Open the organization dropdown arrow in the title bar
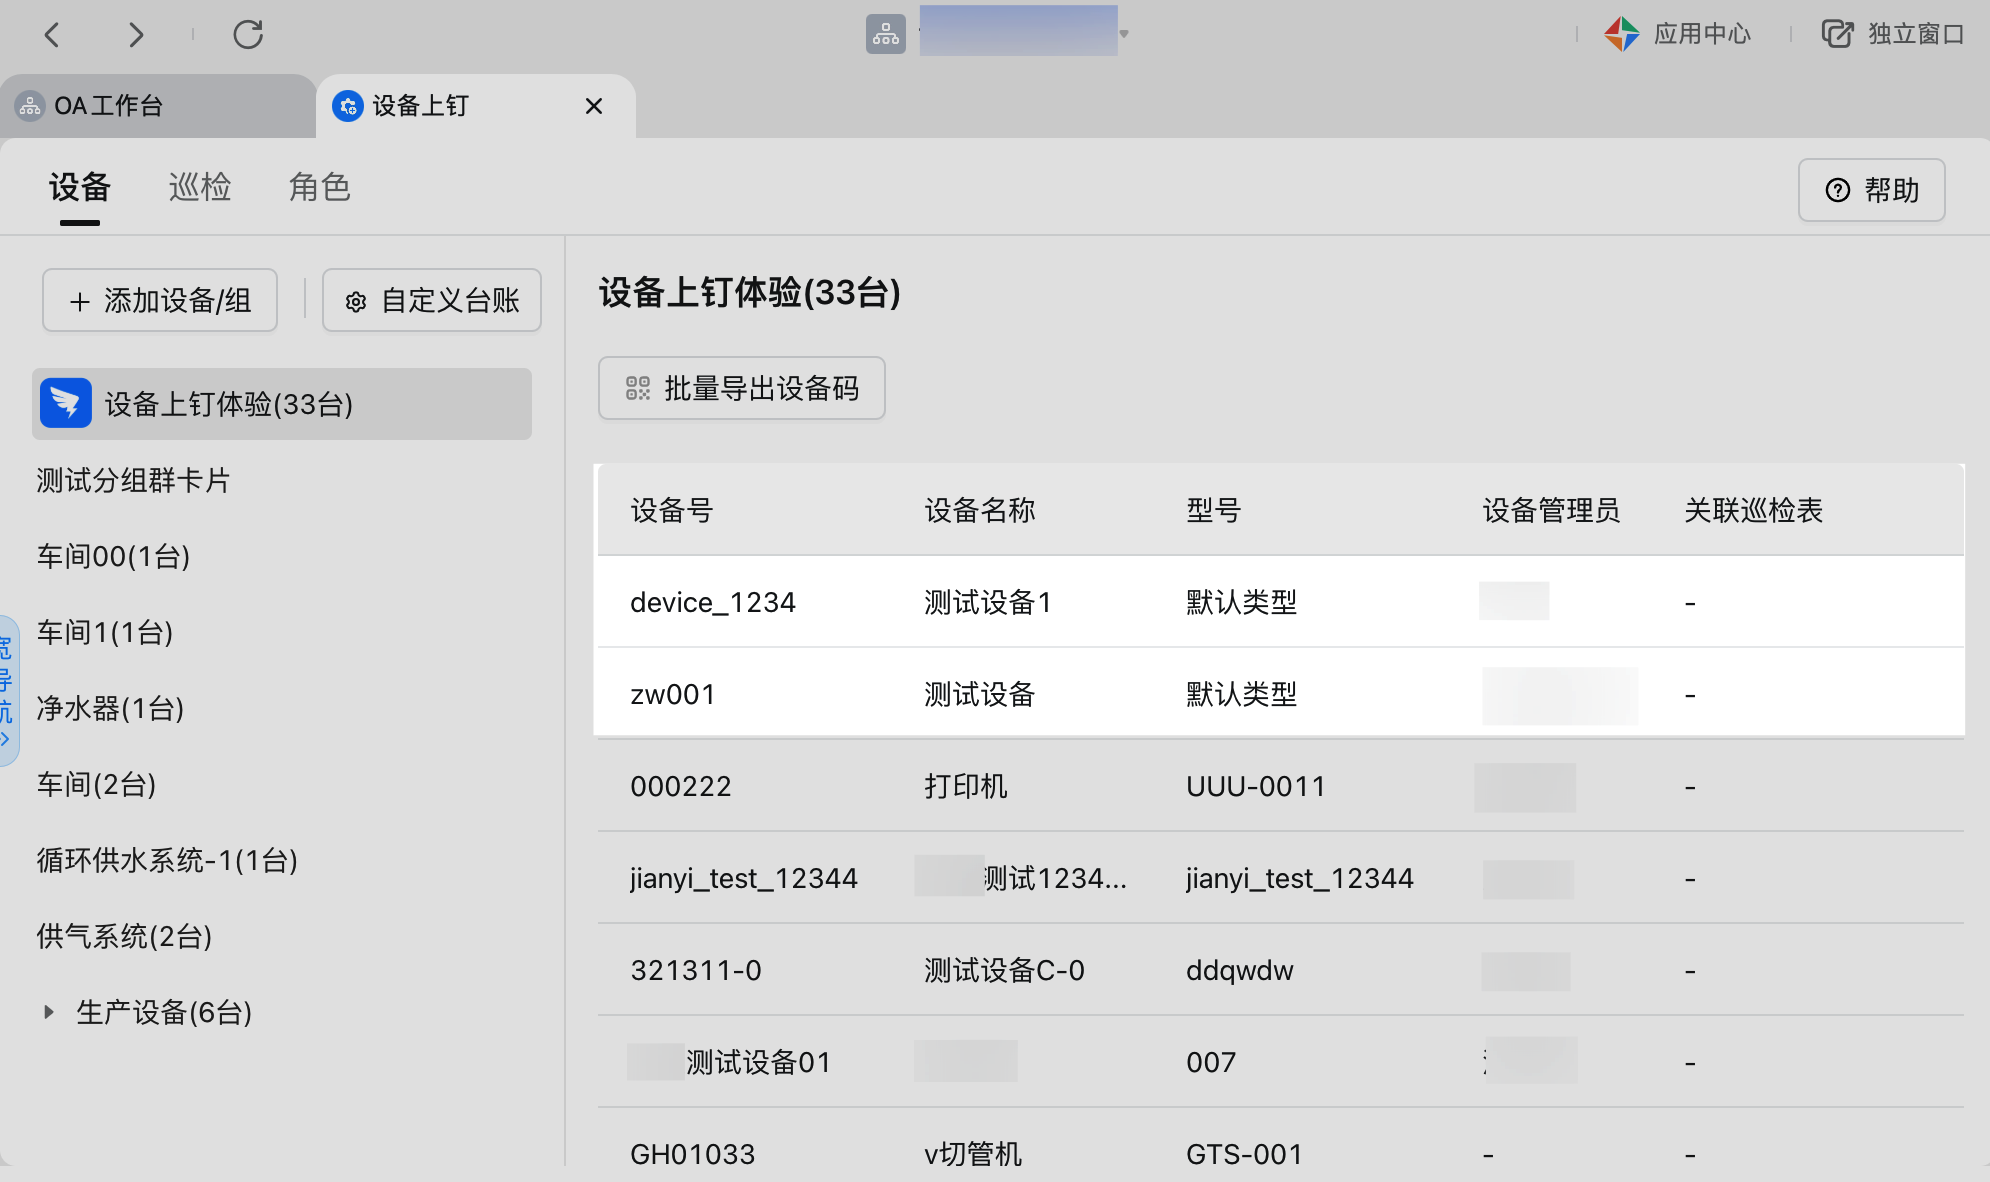Screen dimensions: 1990x1182 [x=1124, y=34]
